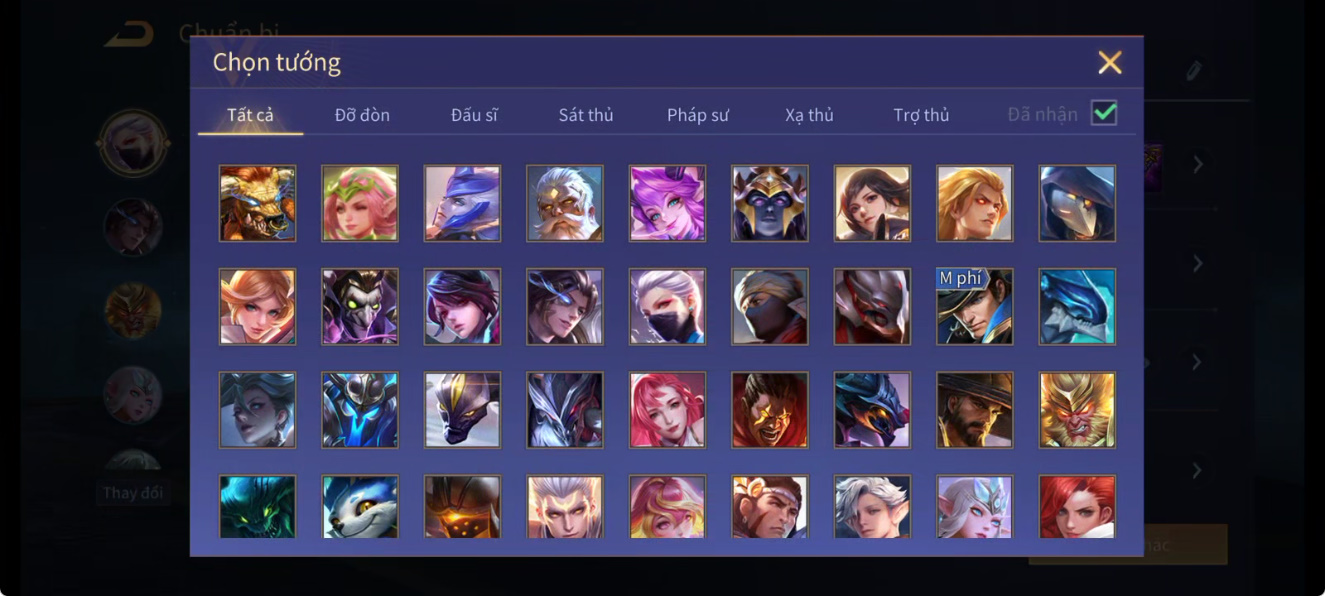The height and width of the screenshot is (596, 1325).
Task: Choose the orange beast hero in first slot
Action: click(257, 203)
